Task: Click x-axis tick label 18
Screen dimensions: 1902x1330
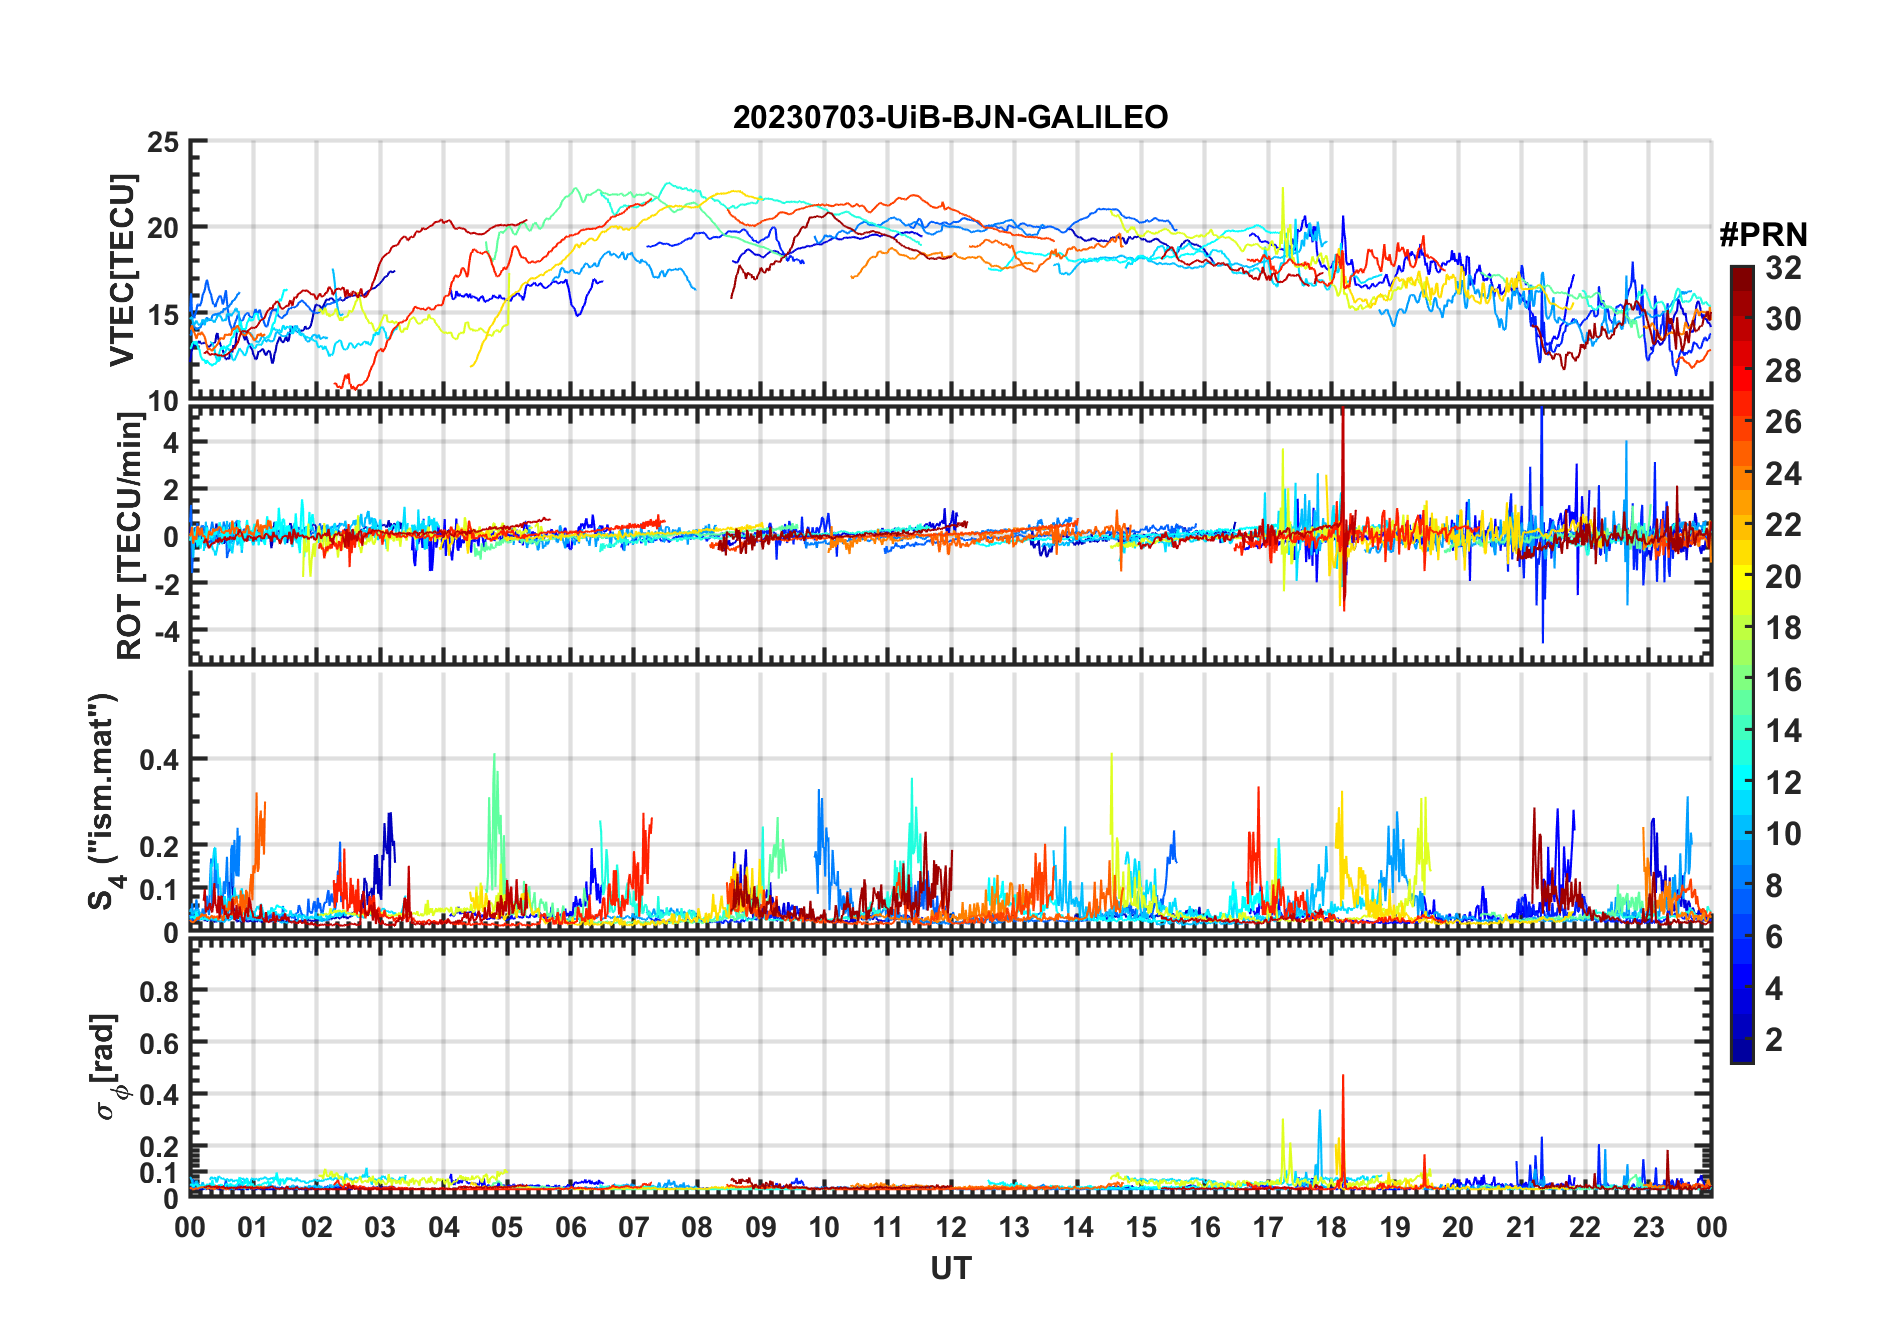Action: click(1331, 1227)
